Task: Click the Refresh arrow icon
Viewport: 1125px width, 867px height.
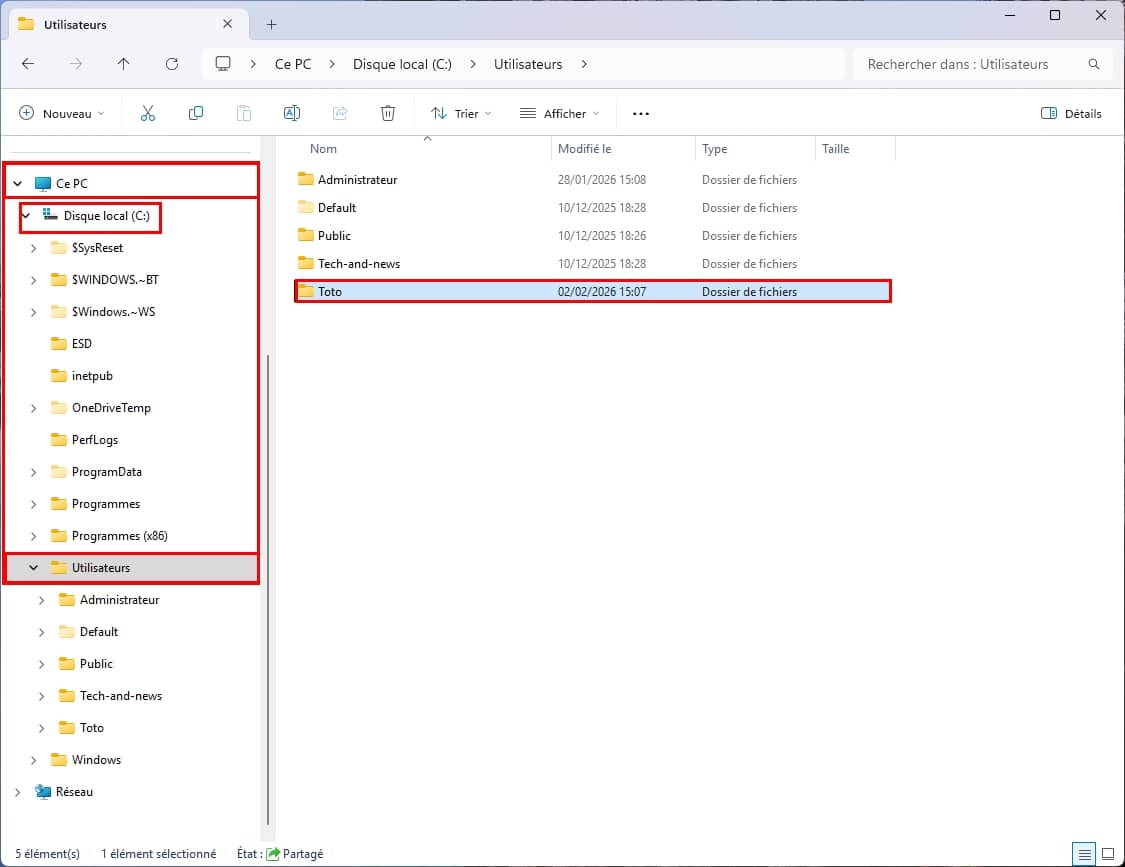Action: click(172, 64)
